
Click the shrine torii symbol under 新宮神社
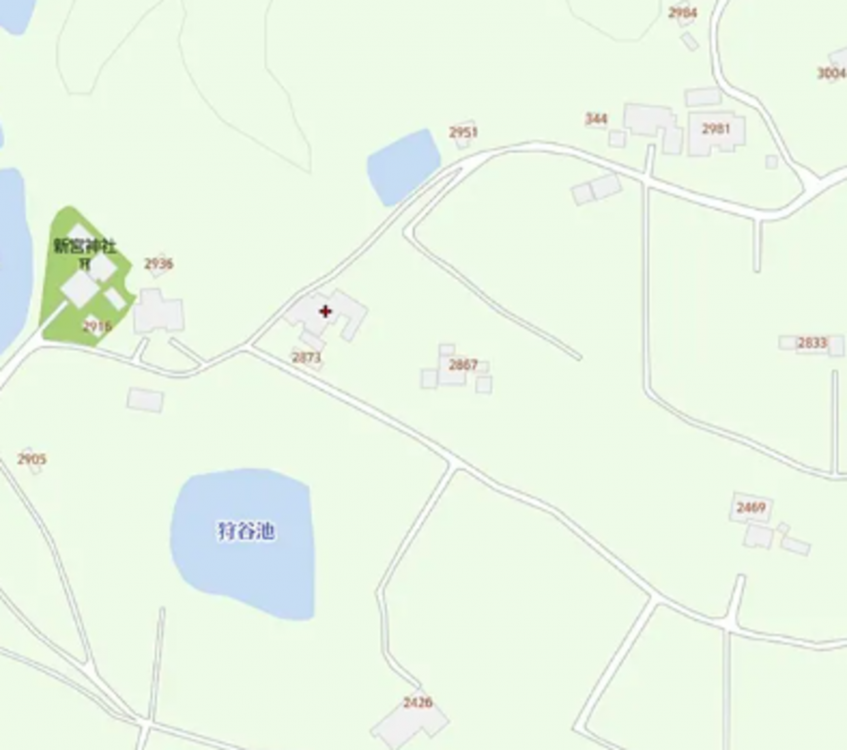tap(85, 264)
